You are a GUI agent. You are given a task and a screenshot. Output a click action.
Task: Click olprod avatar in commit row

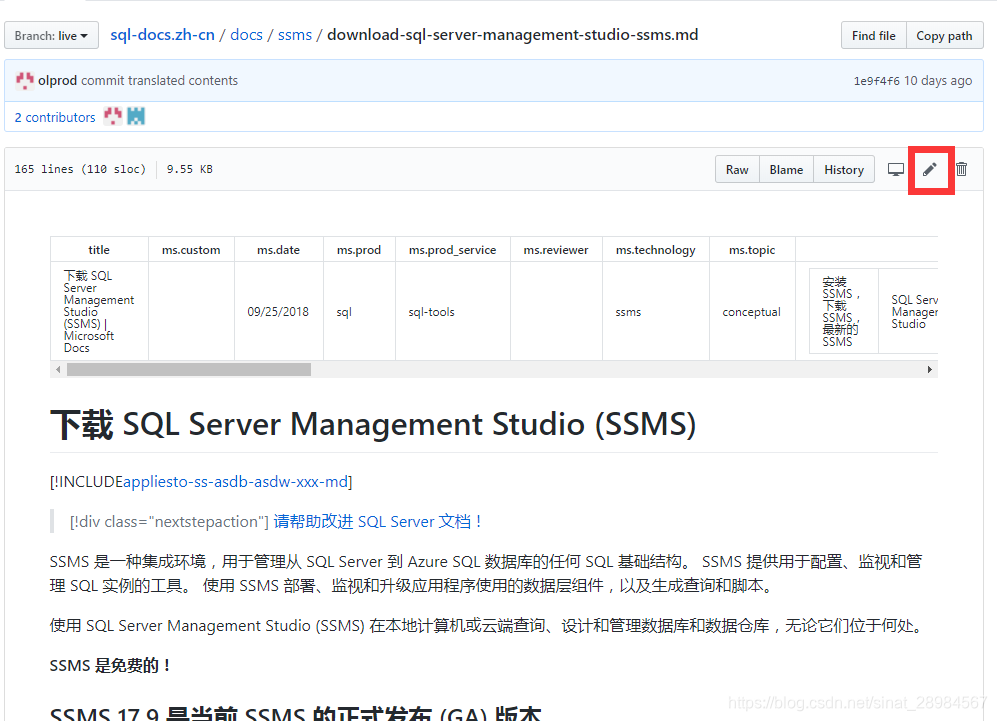click(x=25, y=81)
